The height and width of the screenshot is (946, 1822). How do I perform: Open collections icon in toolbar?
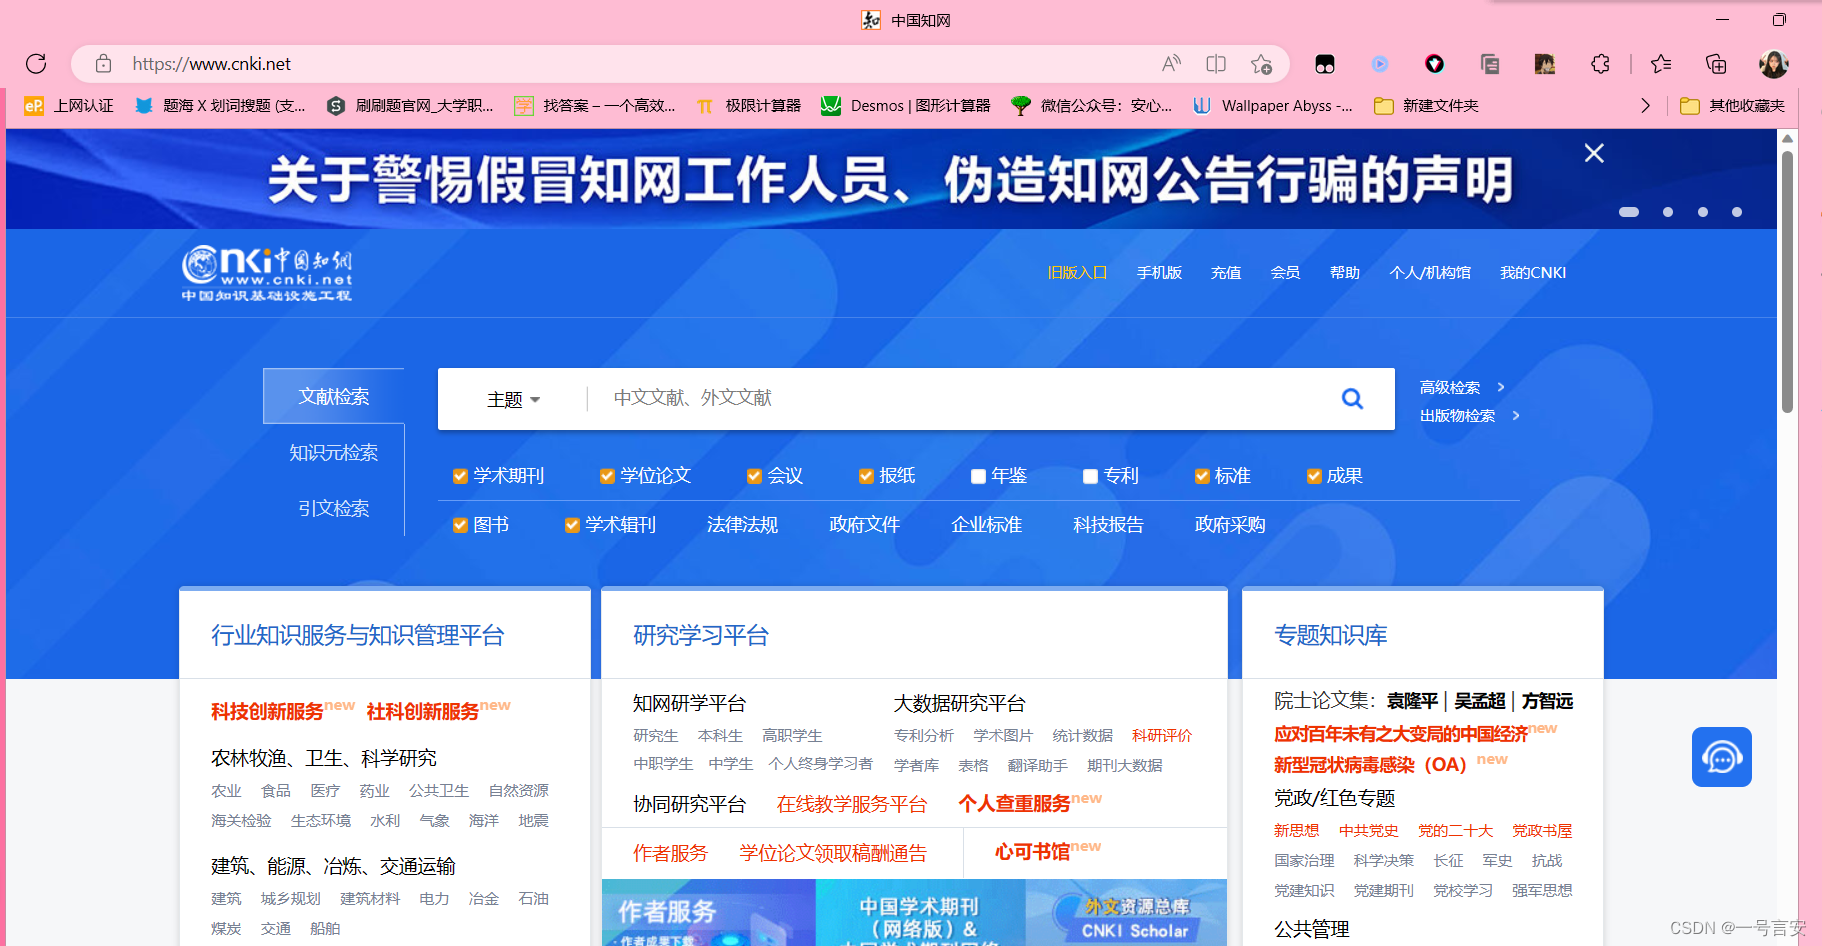[1716, 64]
